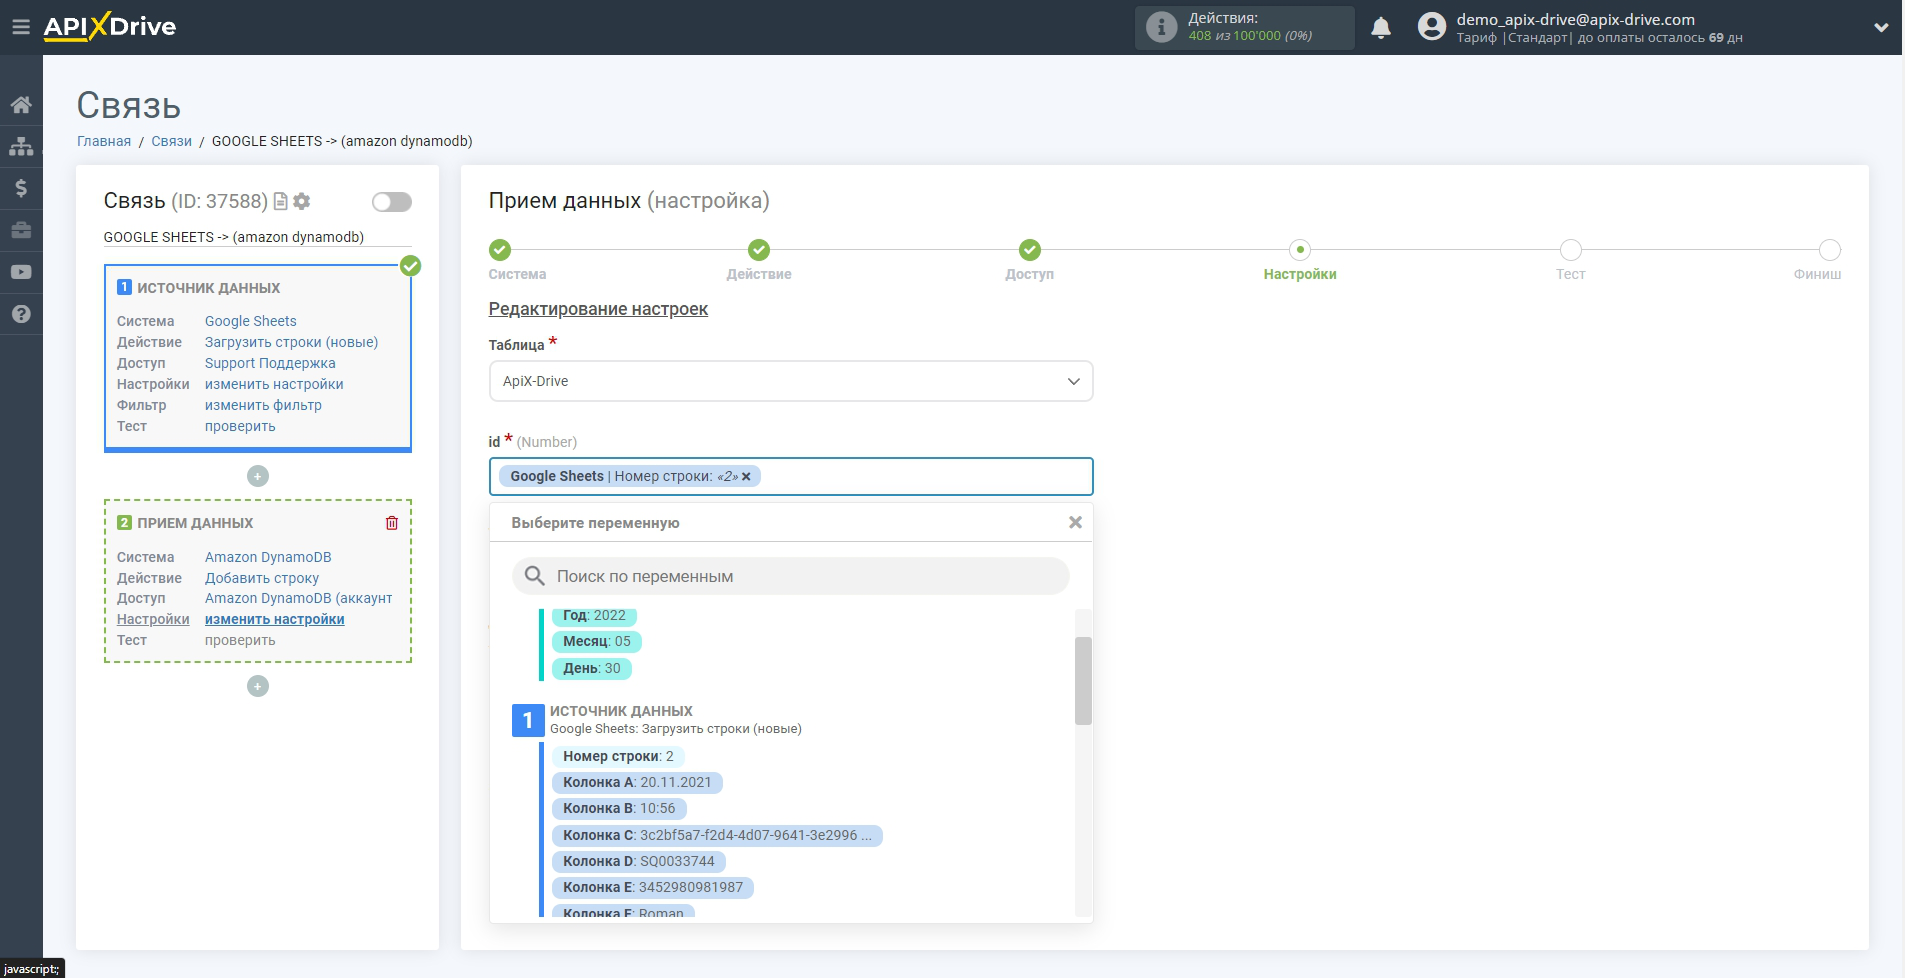This screenshot has height=978, width=1905.
Task: Open the connection notes document icon
Action: click(281, 201)
